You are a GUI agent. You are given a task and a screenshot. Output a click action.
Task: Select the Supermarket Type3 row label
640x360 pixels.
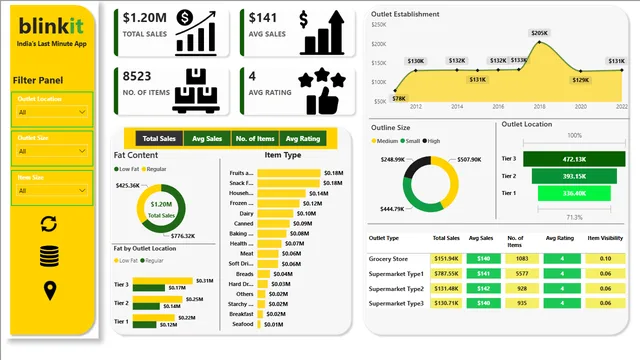point(396,303)
